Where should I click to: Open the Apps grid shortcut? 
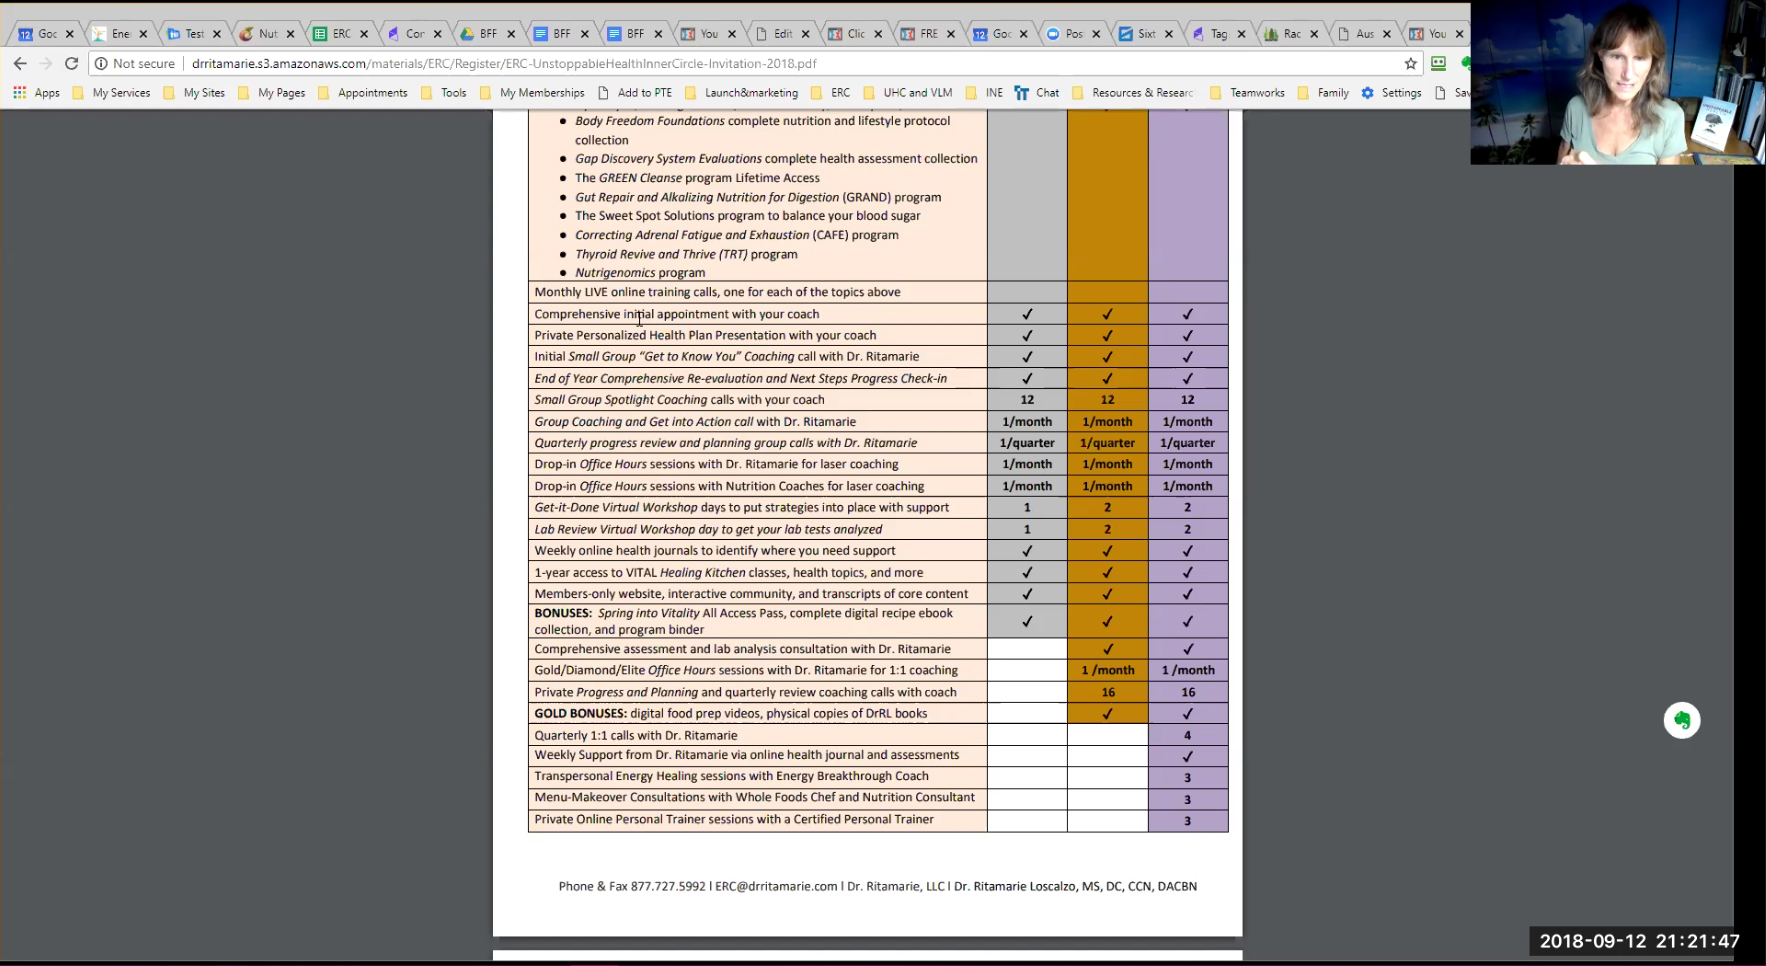pos(36,93)
